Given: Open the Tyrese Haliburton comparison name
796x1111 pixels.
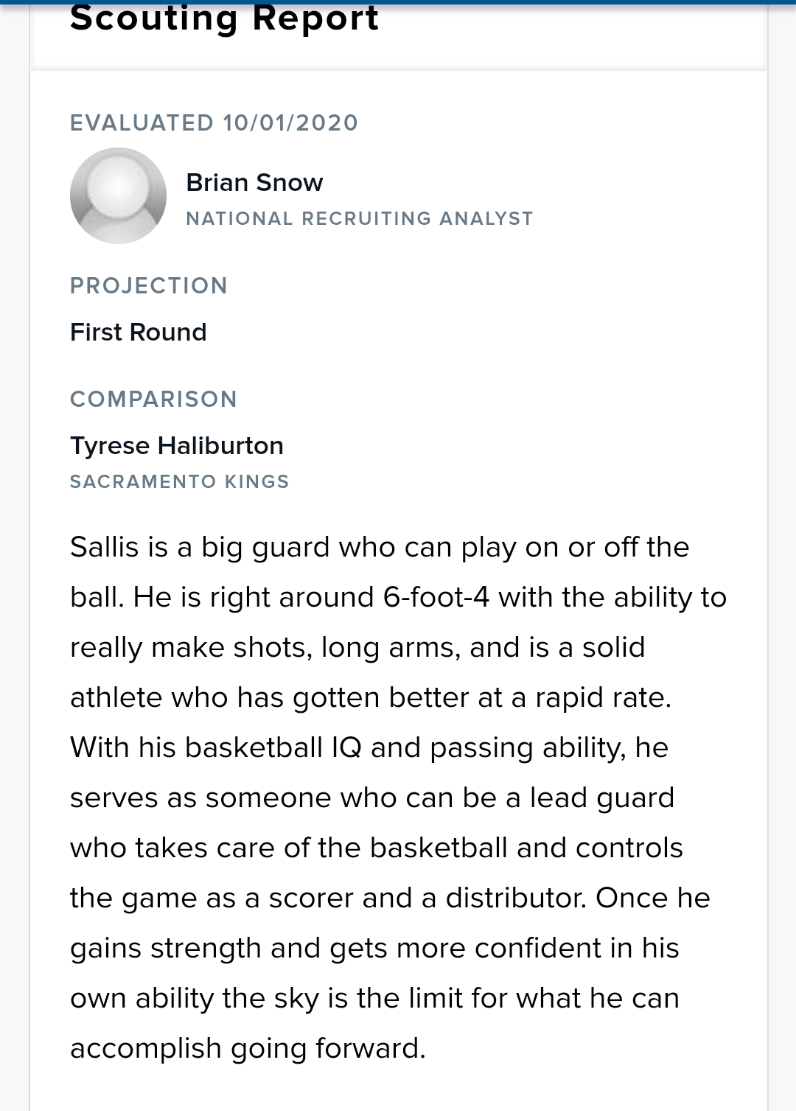Looking at the screenshot, I should click(177, 445).
